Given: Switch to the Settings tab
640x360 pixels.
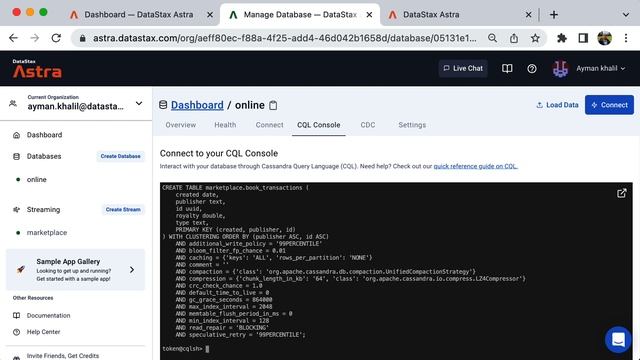Looking at the screenshot, I should coord(412,125).
